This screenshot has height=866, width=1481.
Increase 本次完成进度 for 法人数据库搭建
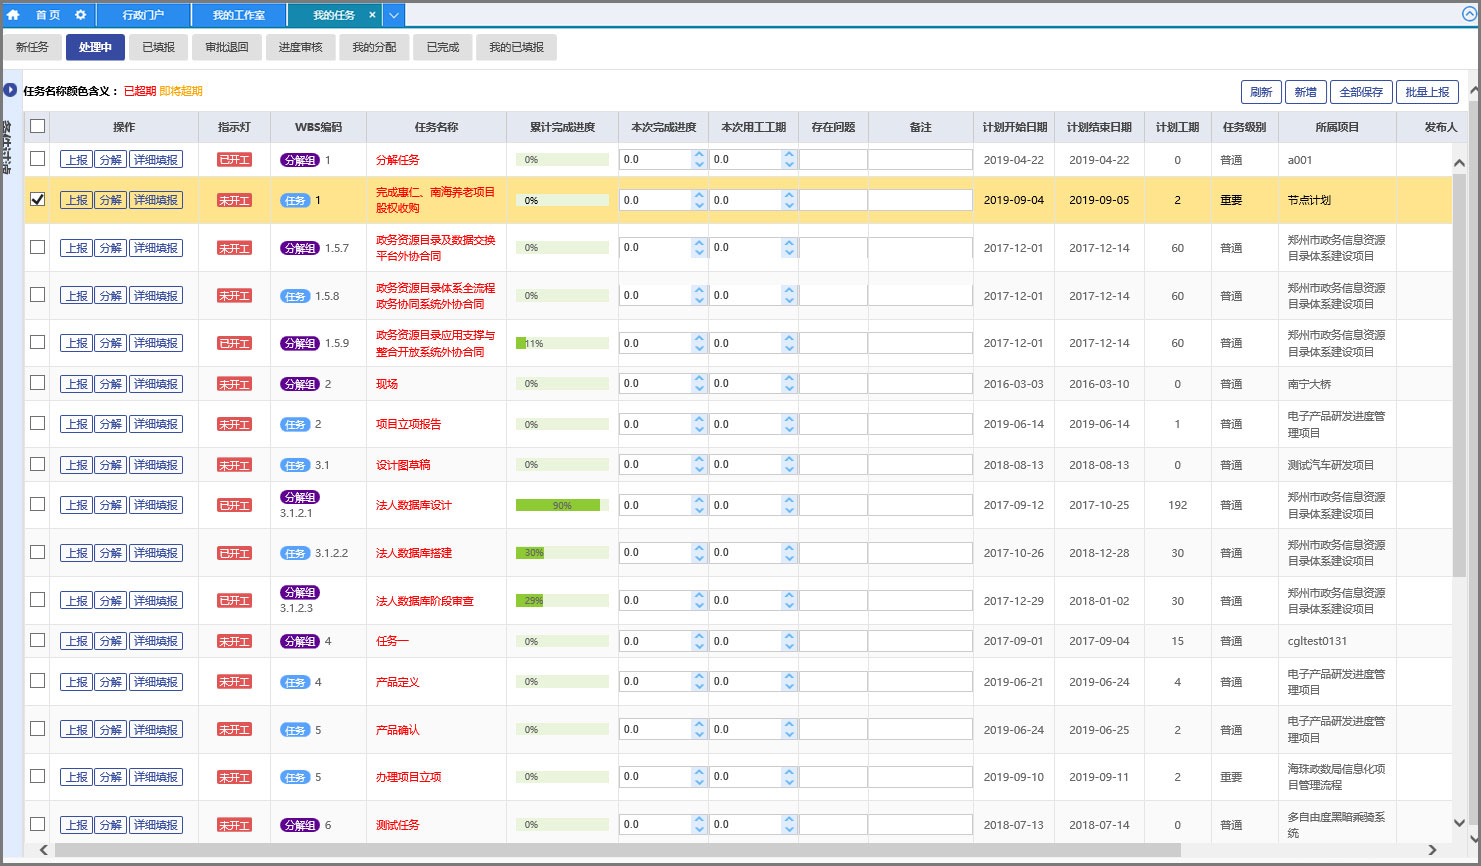pos(699,548)
